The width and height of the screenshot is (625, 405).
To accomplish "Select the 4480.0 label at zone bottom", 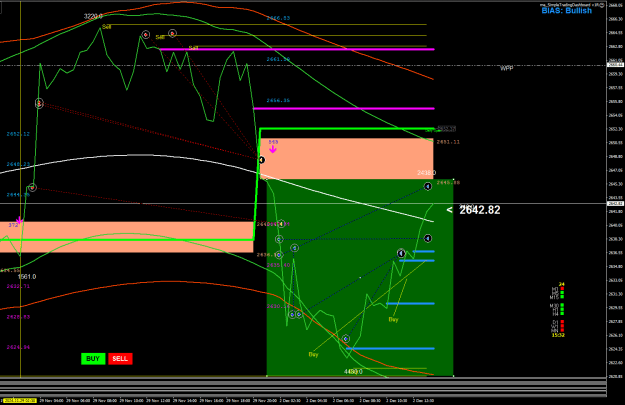I will (353, 372).
